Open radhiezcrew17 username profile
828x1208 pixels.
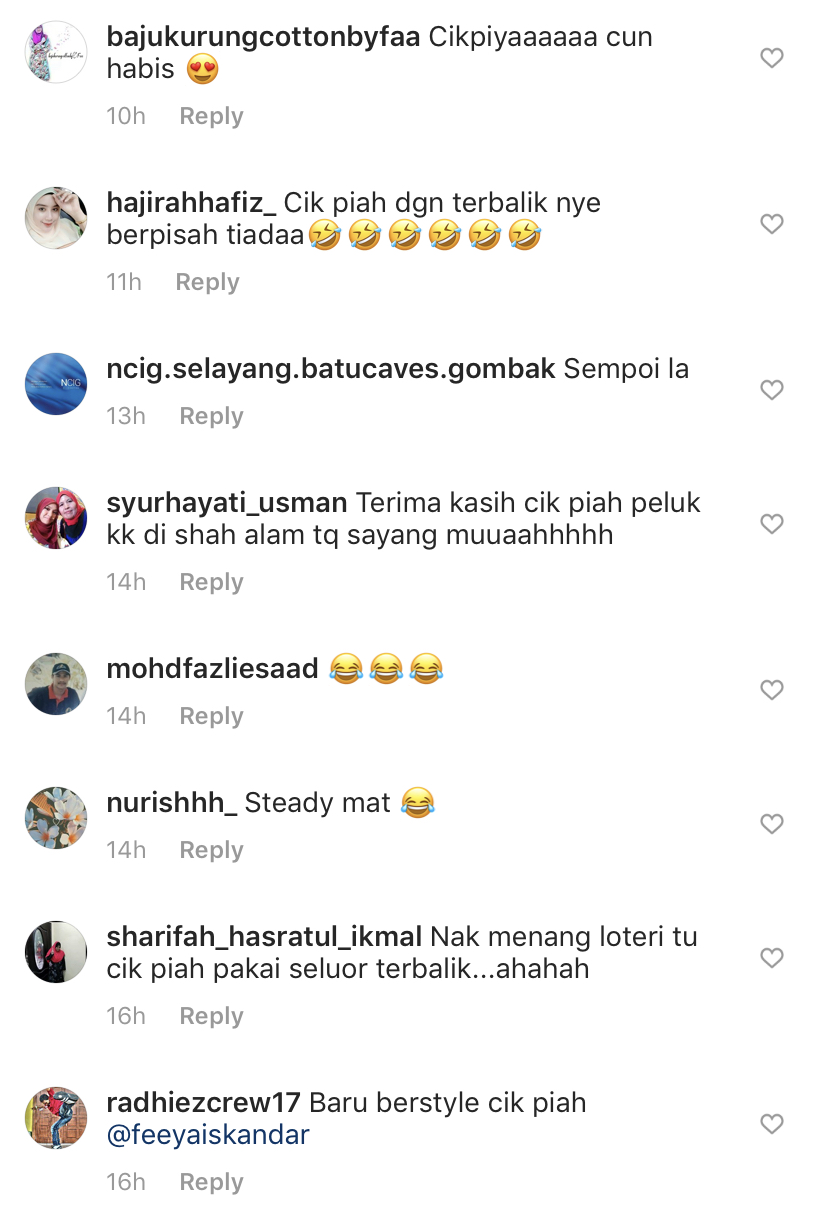click(203, 1103)
